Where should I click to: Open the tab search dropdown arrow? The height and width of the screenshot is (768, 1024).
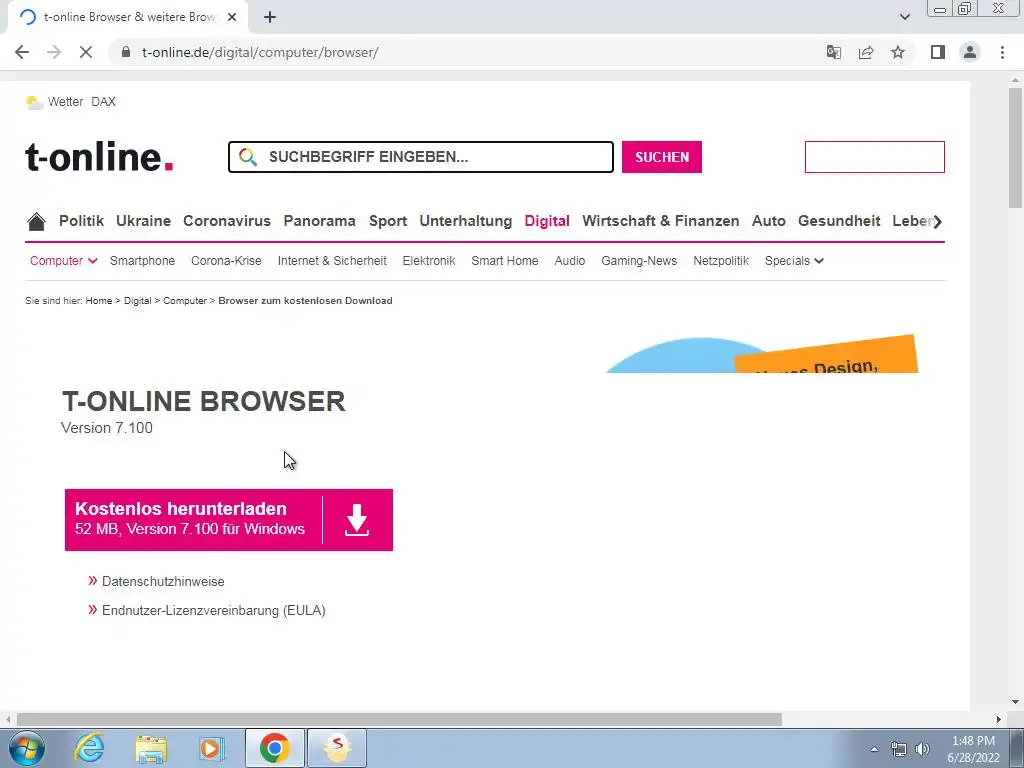point(904,17)
